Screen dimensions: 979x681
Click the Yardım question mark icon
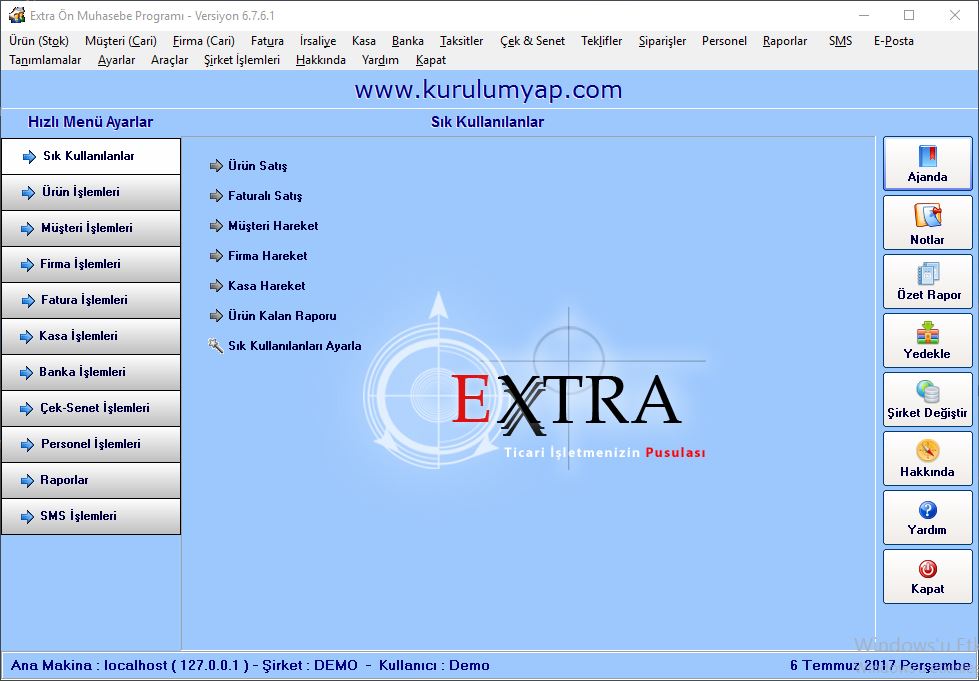pyautogui.click(x=928, y=510)
